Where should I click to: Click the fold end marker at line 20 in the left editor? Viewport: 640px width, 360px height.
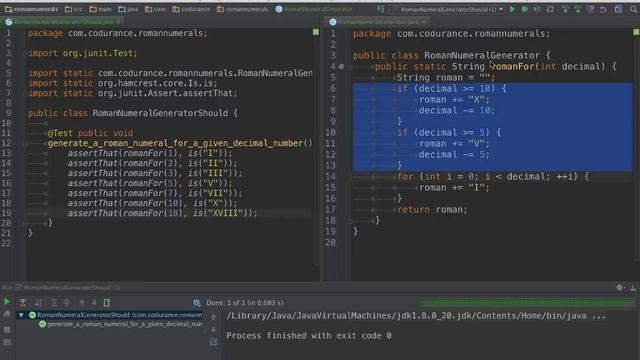pos(25,223)
